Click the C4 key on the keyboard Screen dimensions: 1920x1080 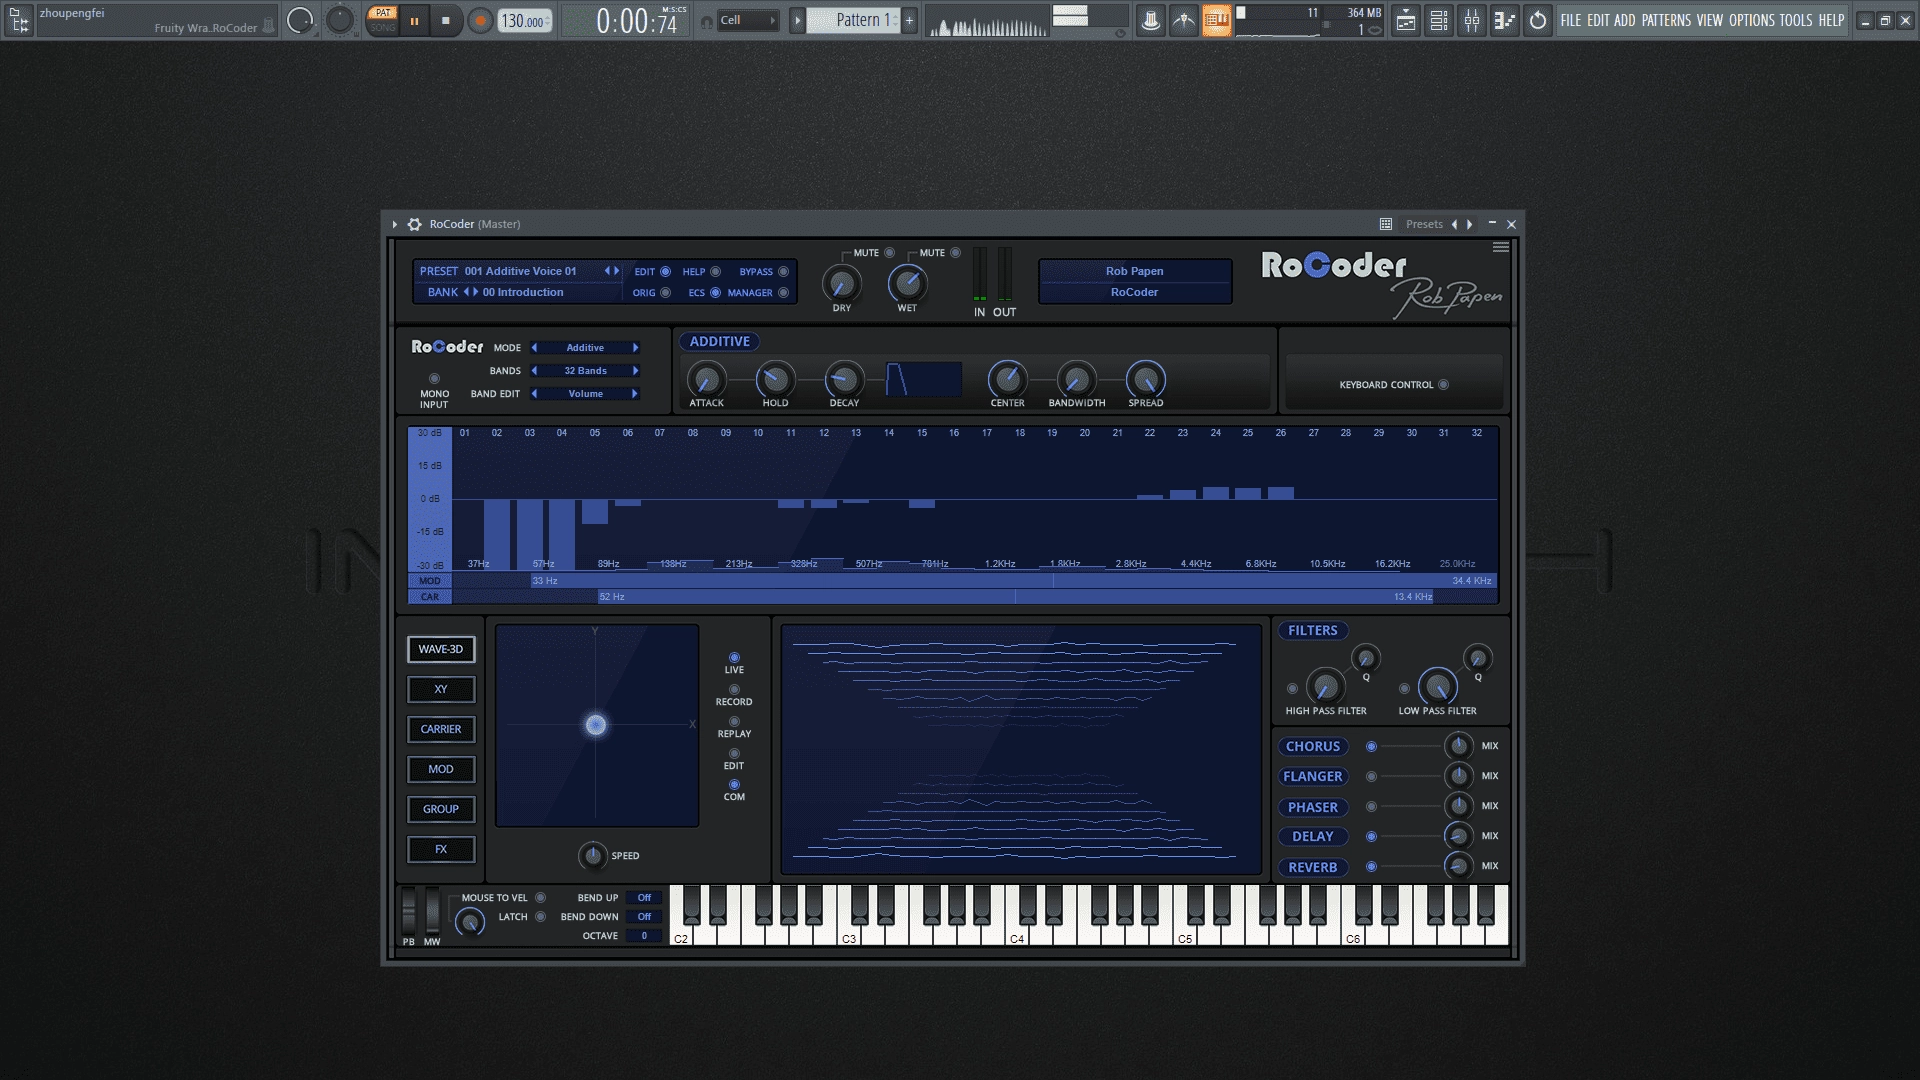tap(1017, 936)
